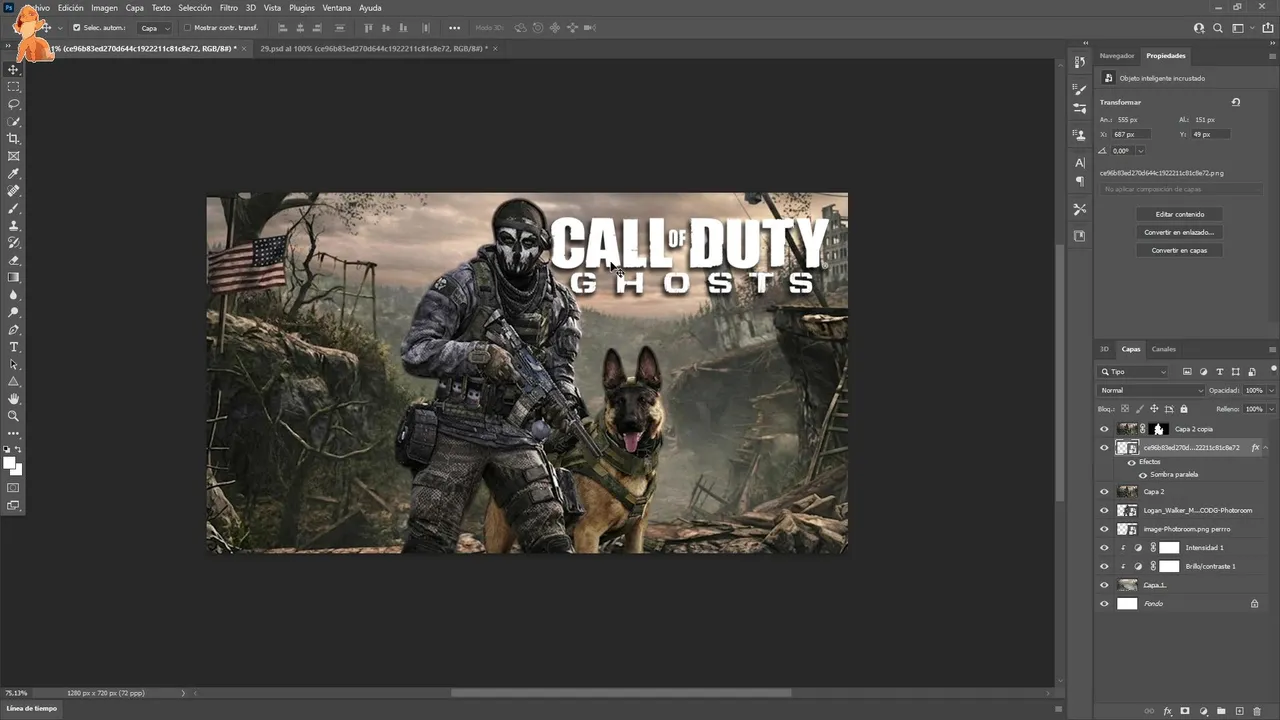Click the Convertir en capas button
Viewport: 1280px width, 720px height.
[1180, 250]
